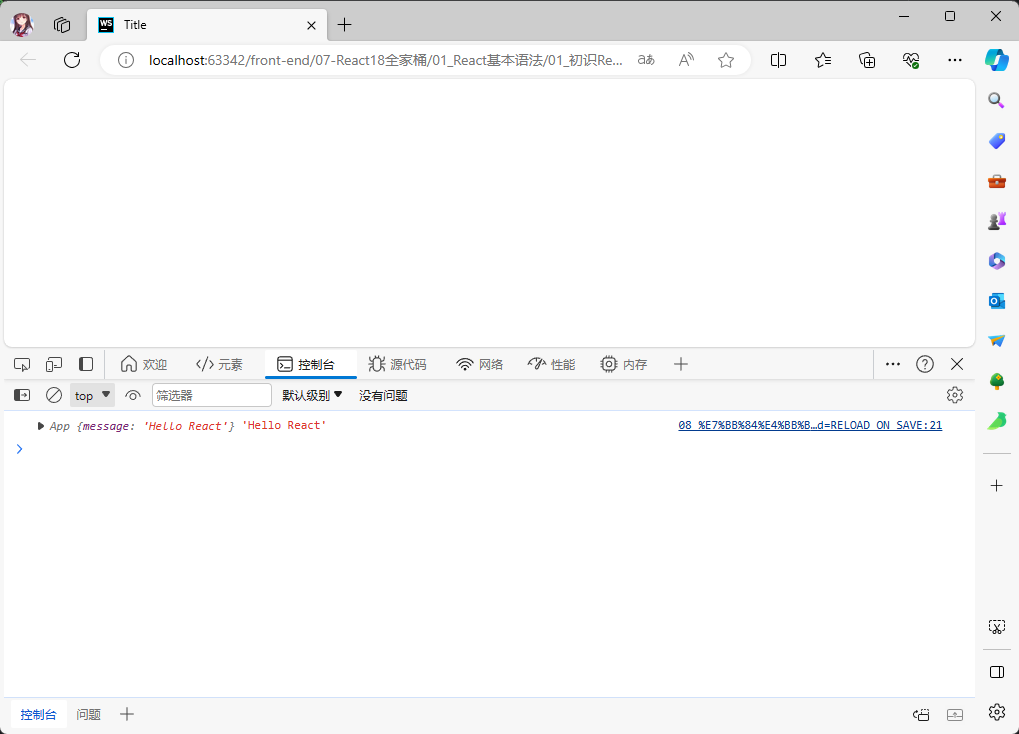Refresh the page with reload button

[72, 60]
